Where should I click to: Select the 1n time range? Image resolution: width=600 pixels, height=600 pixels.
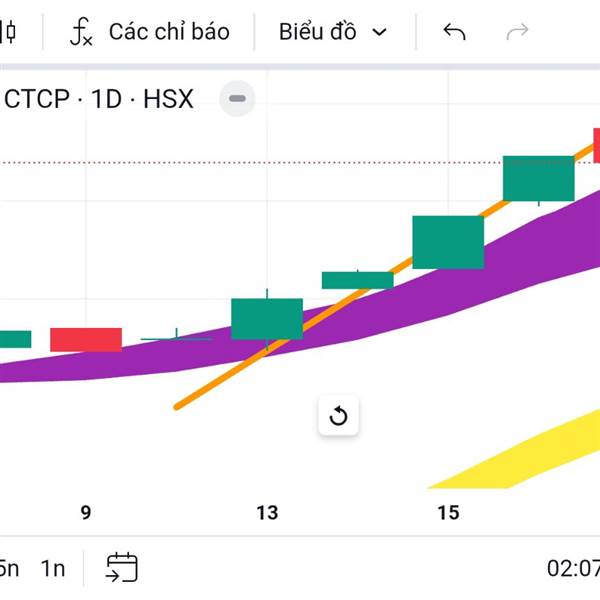(x=53, y=568)
